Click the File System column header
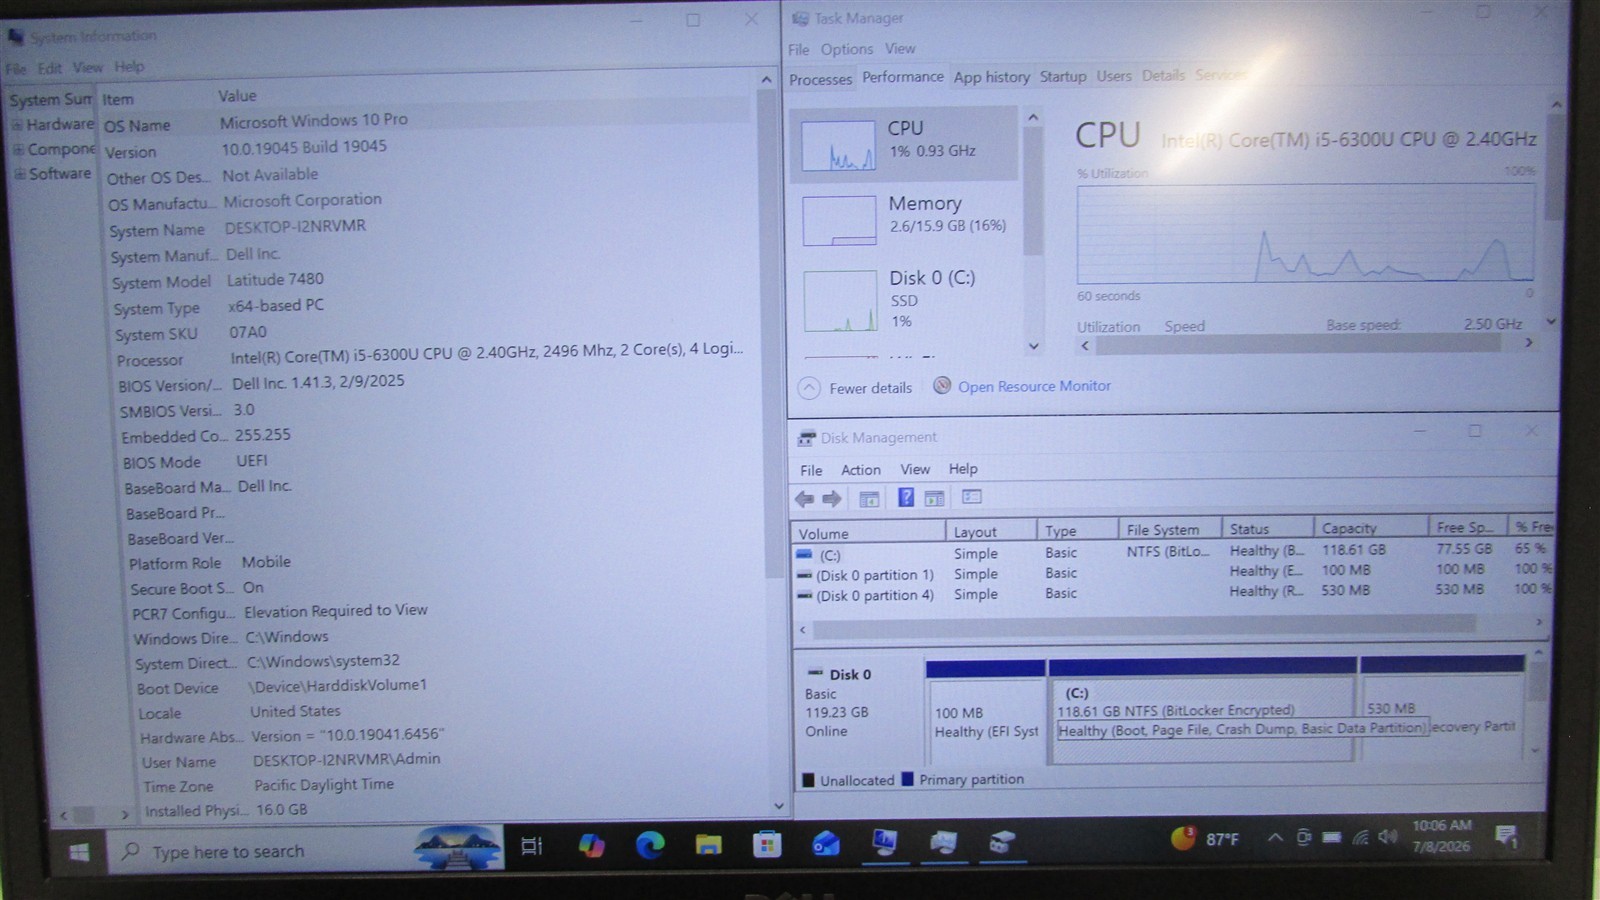This screenshot has height=900, width=1600. pos(1169,530)
